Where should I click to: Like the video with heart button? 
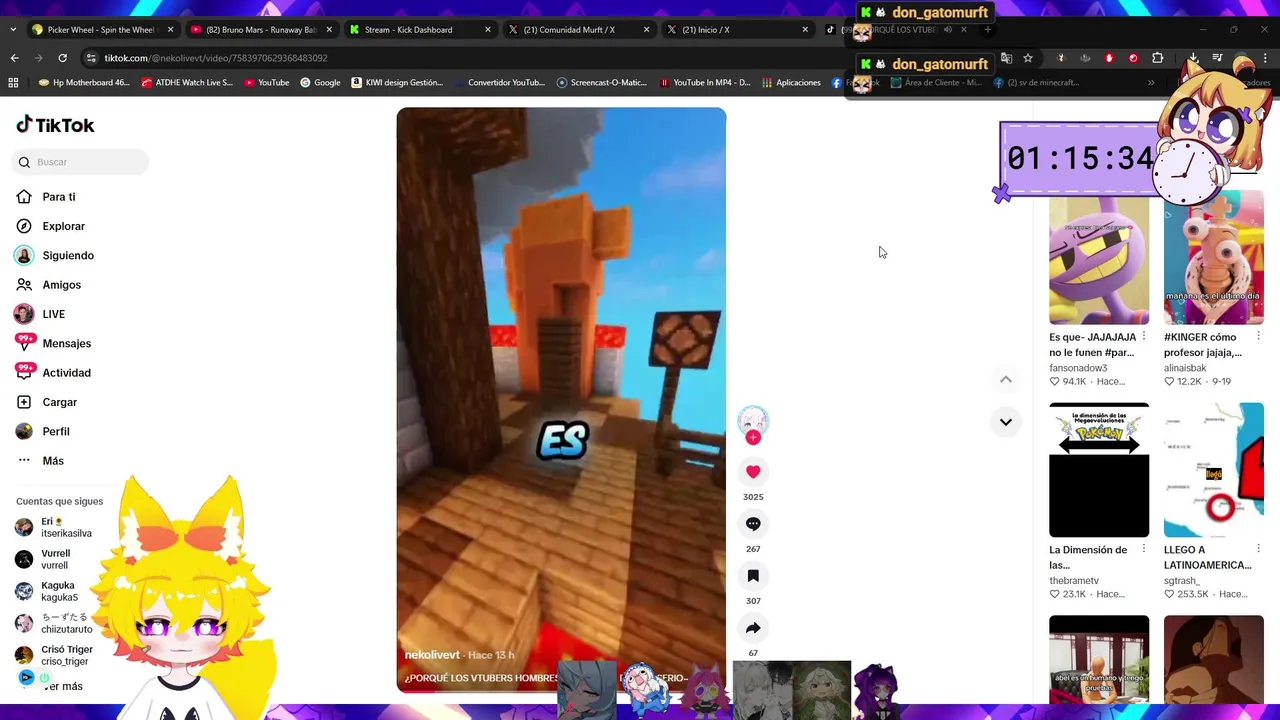coord(753,472)
